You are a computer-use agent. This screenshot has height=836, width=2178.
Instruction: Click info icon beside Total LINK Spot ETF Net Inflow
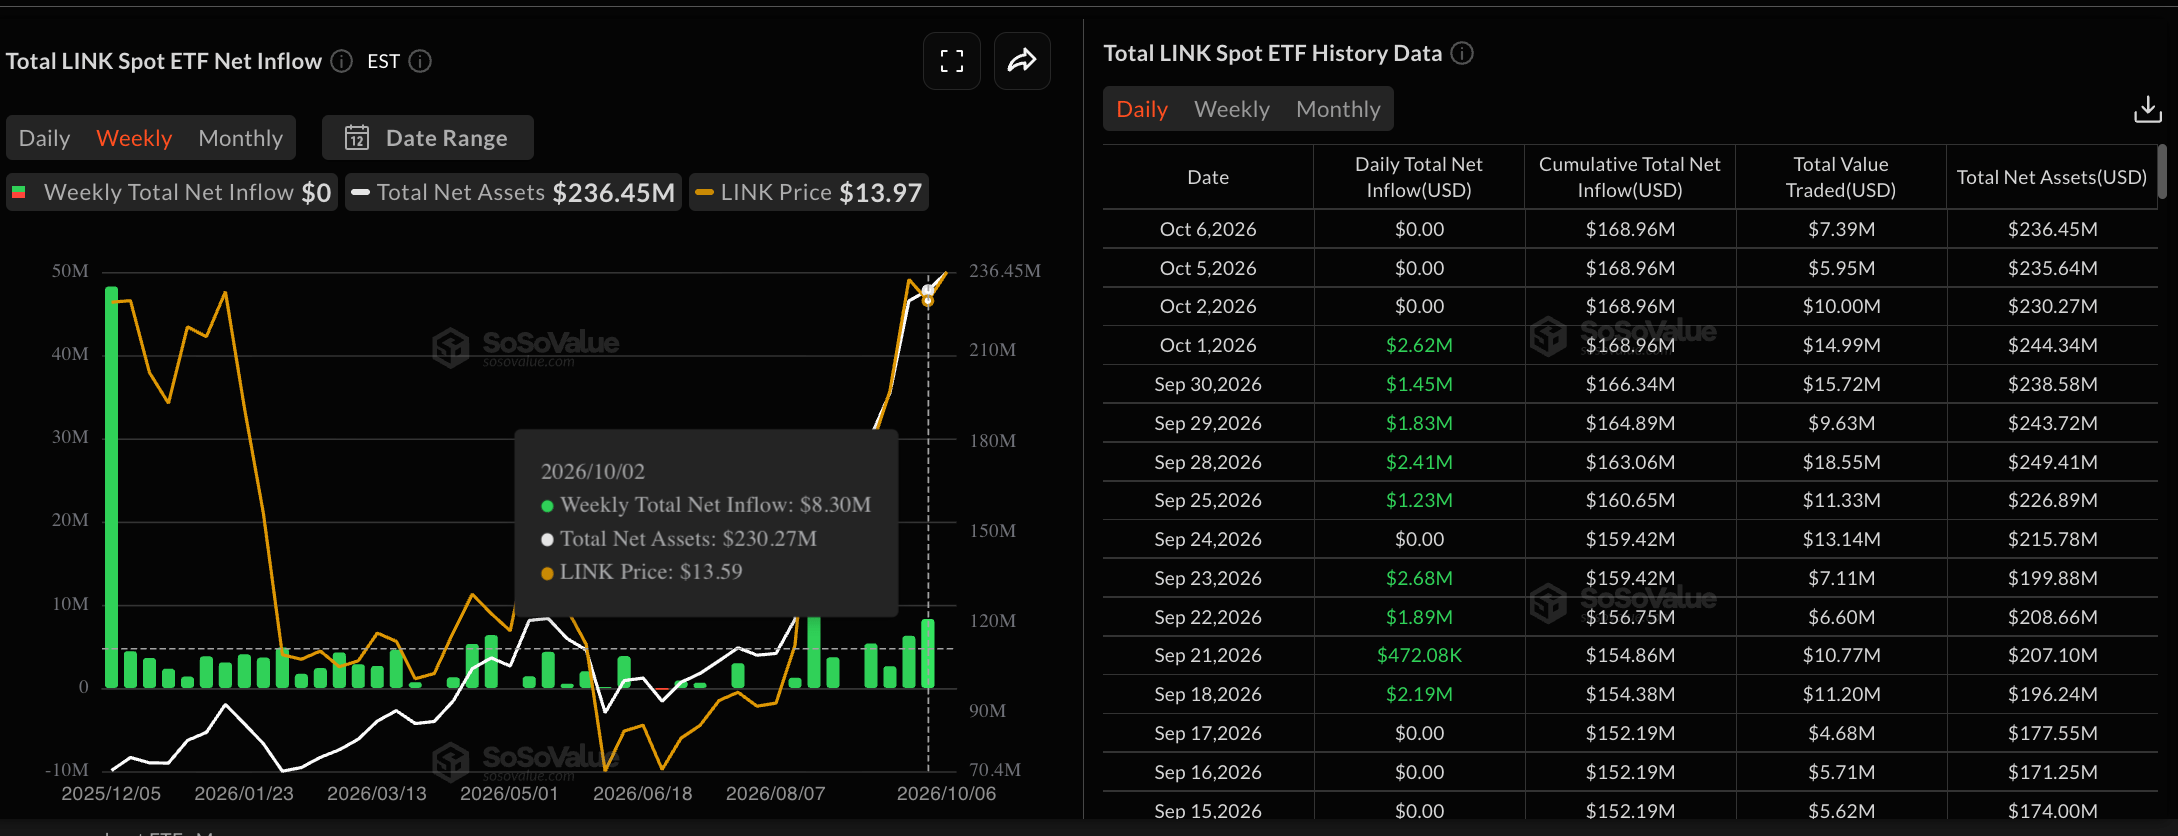click(x=342, y=62)
